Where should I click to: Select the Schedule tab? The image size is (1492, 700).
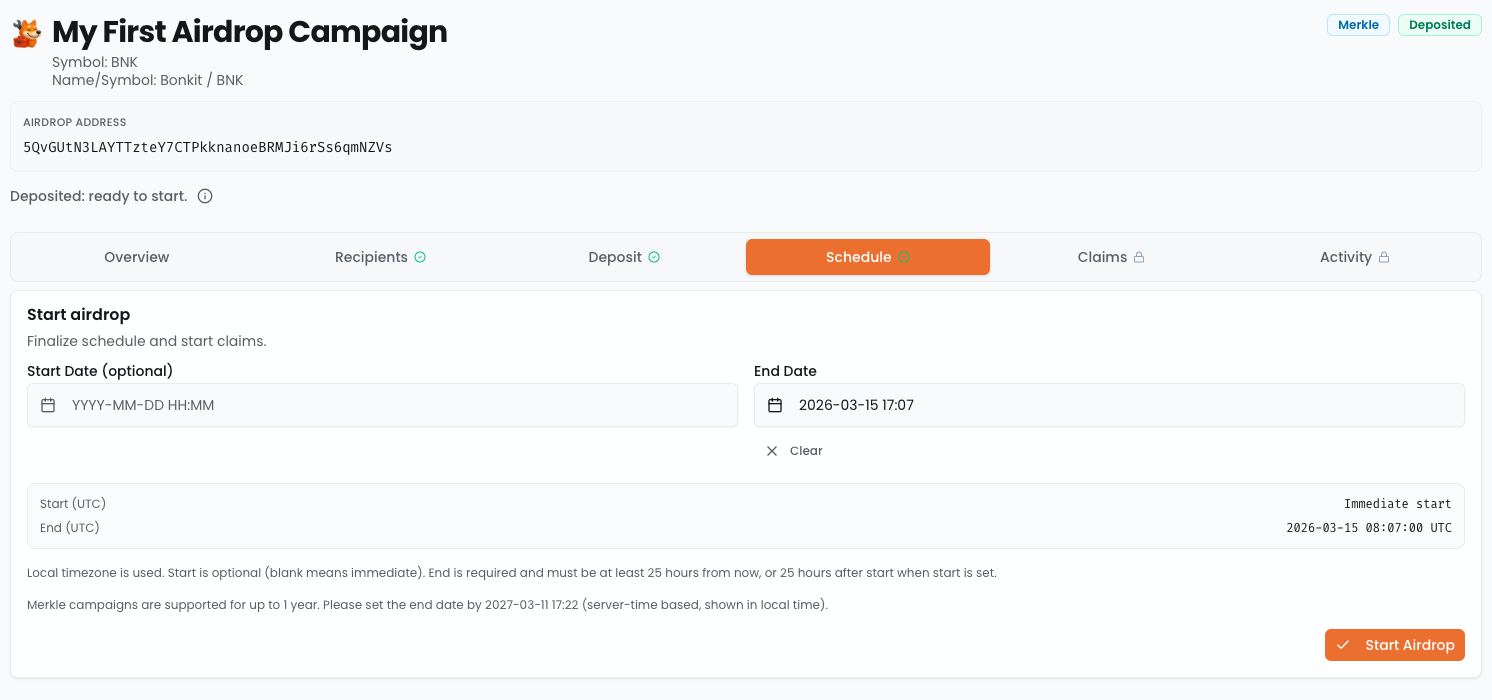coord(858,257)
